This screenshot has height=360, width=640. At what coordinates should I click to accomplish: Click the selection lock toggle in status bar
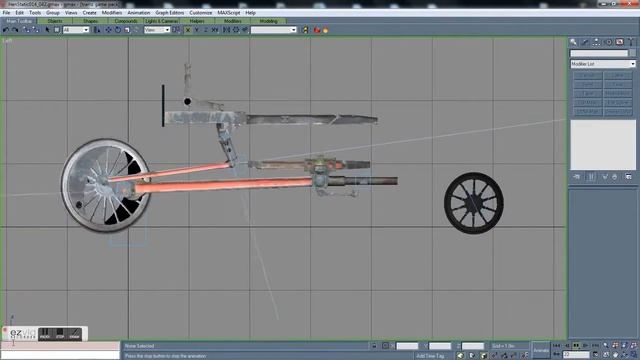374,346
